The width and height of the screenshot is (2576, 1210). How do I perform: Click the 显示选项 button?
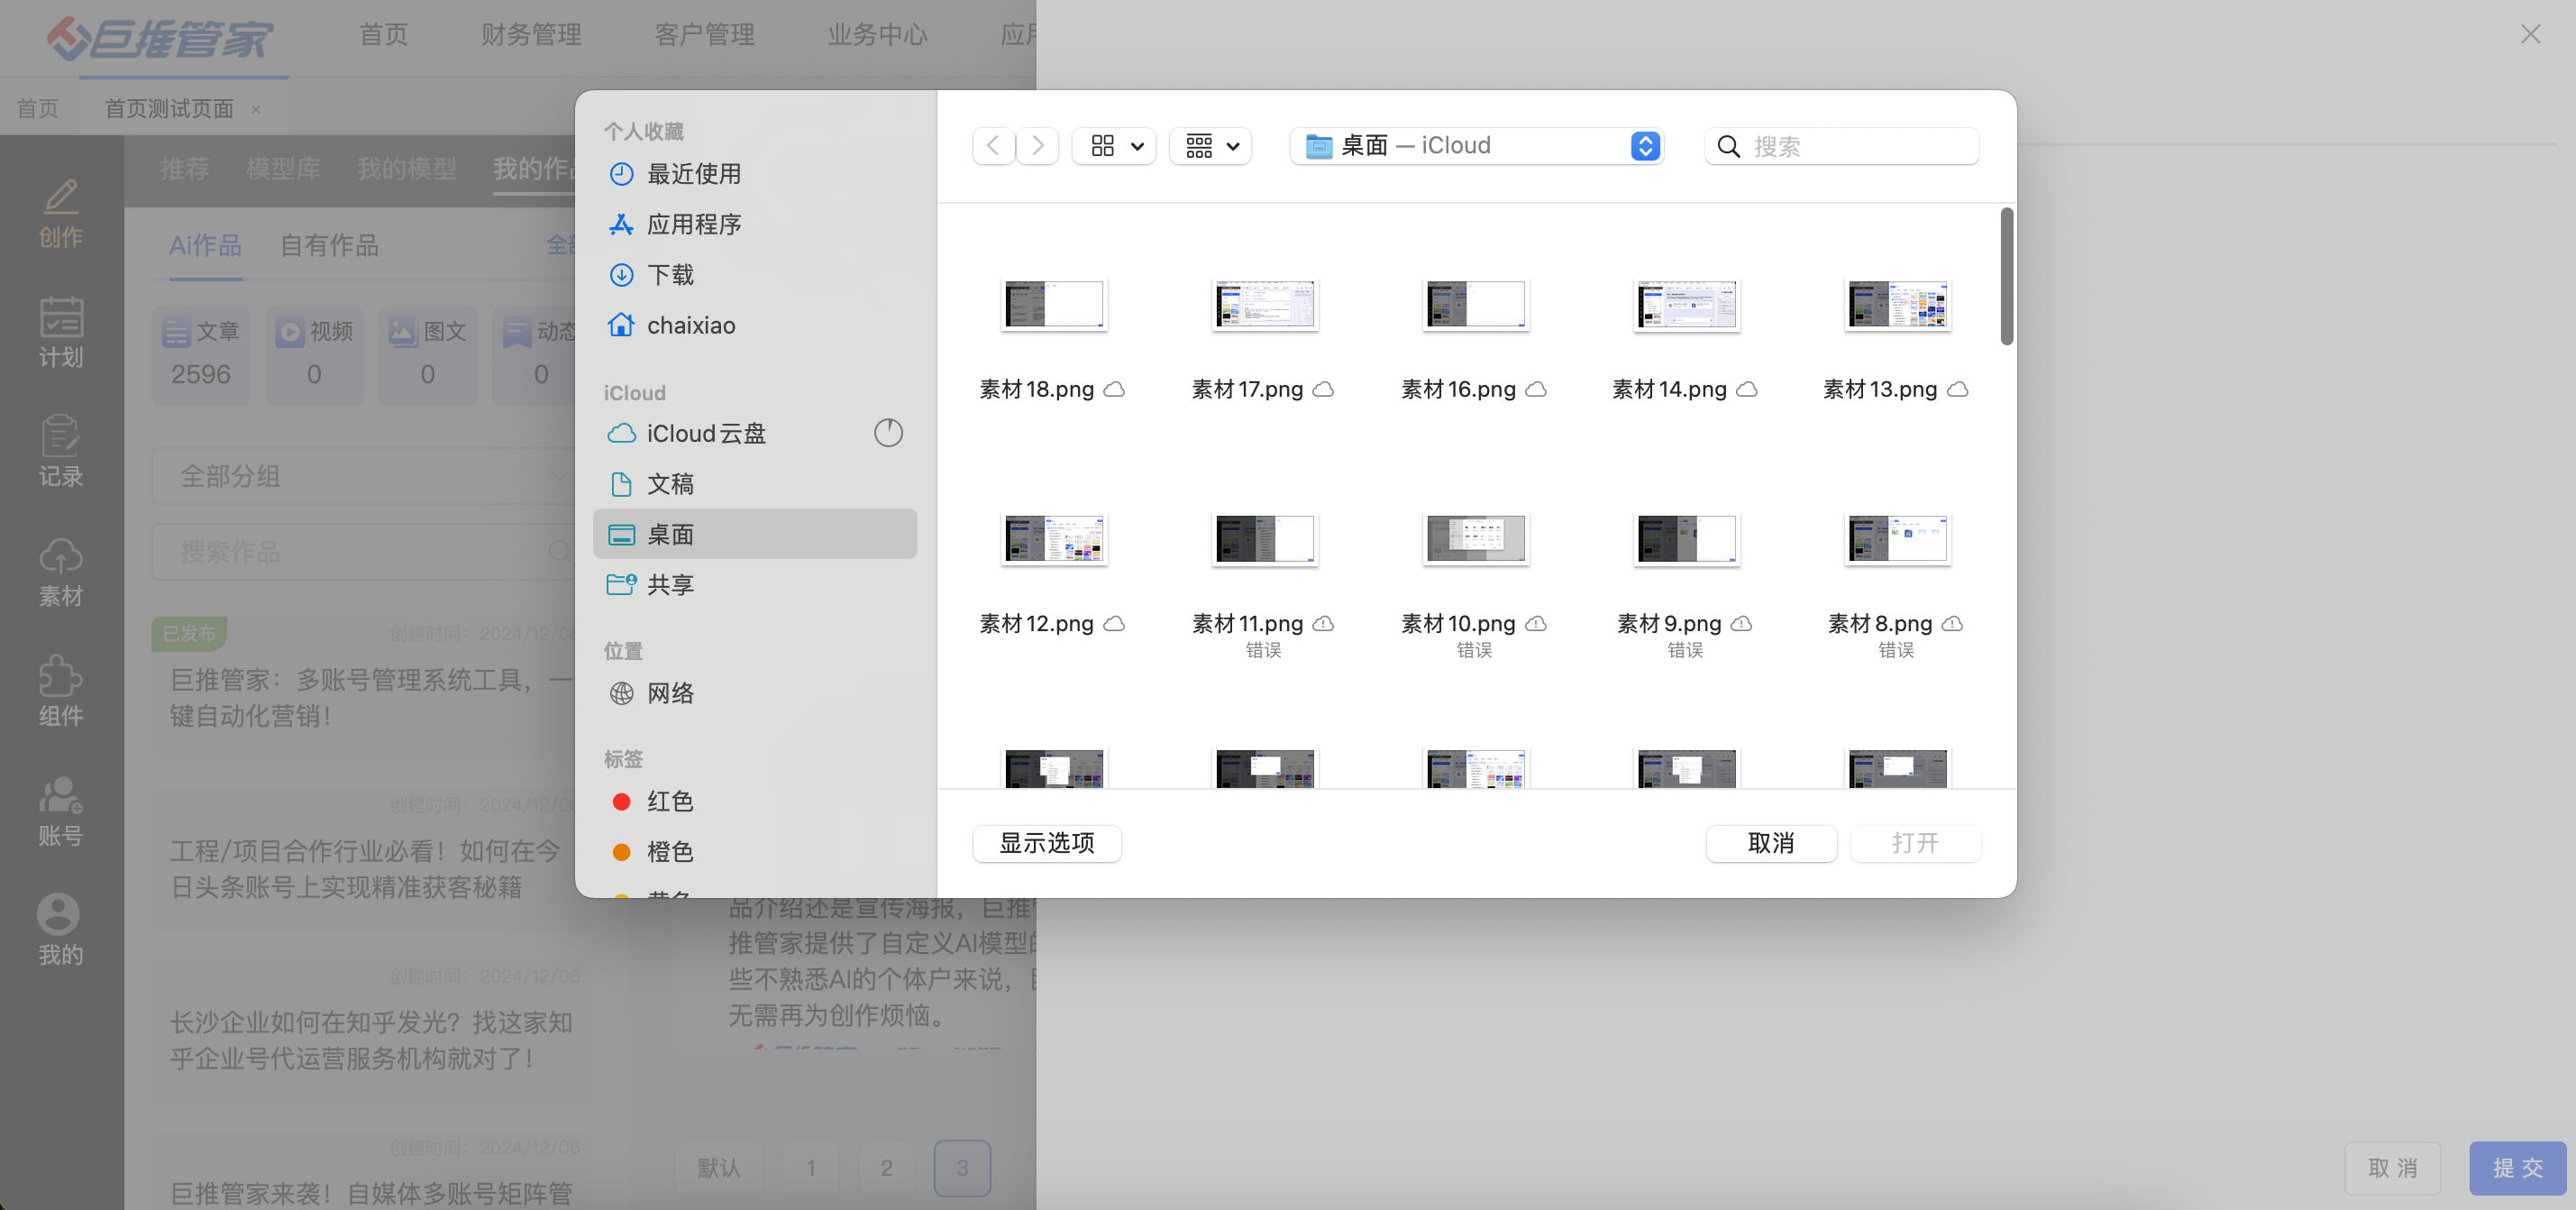[1046, 843]
